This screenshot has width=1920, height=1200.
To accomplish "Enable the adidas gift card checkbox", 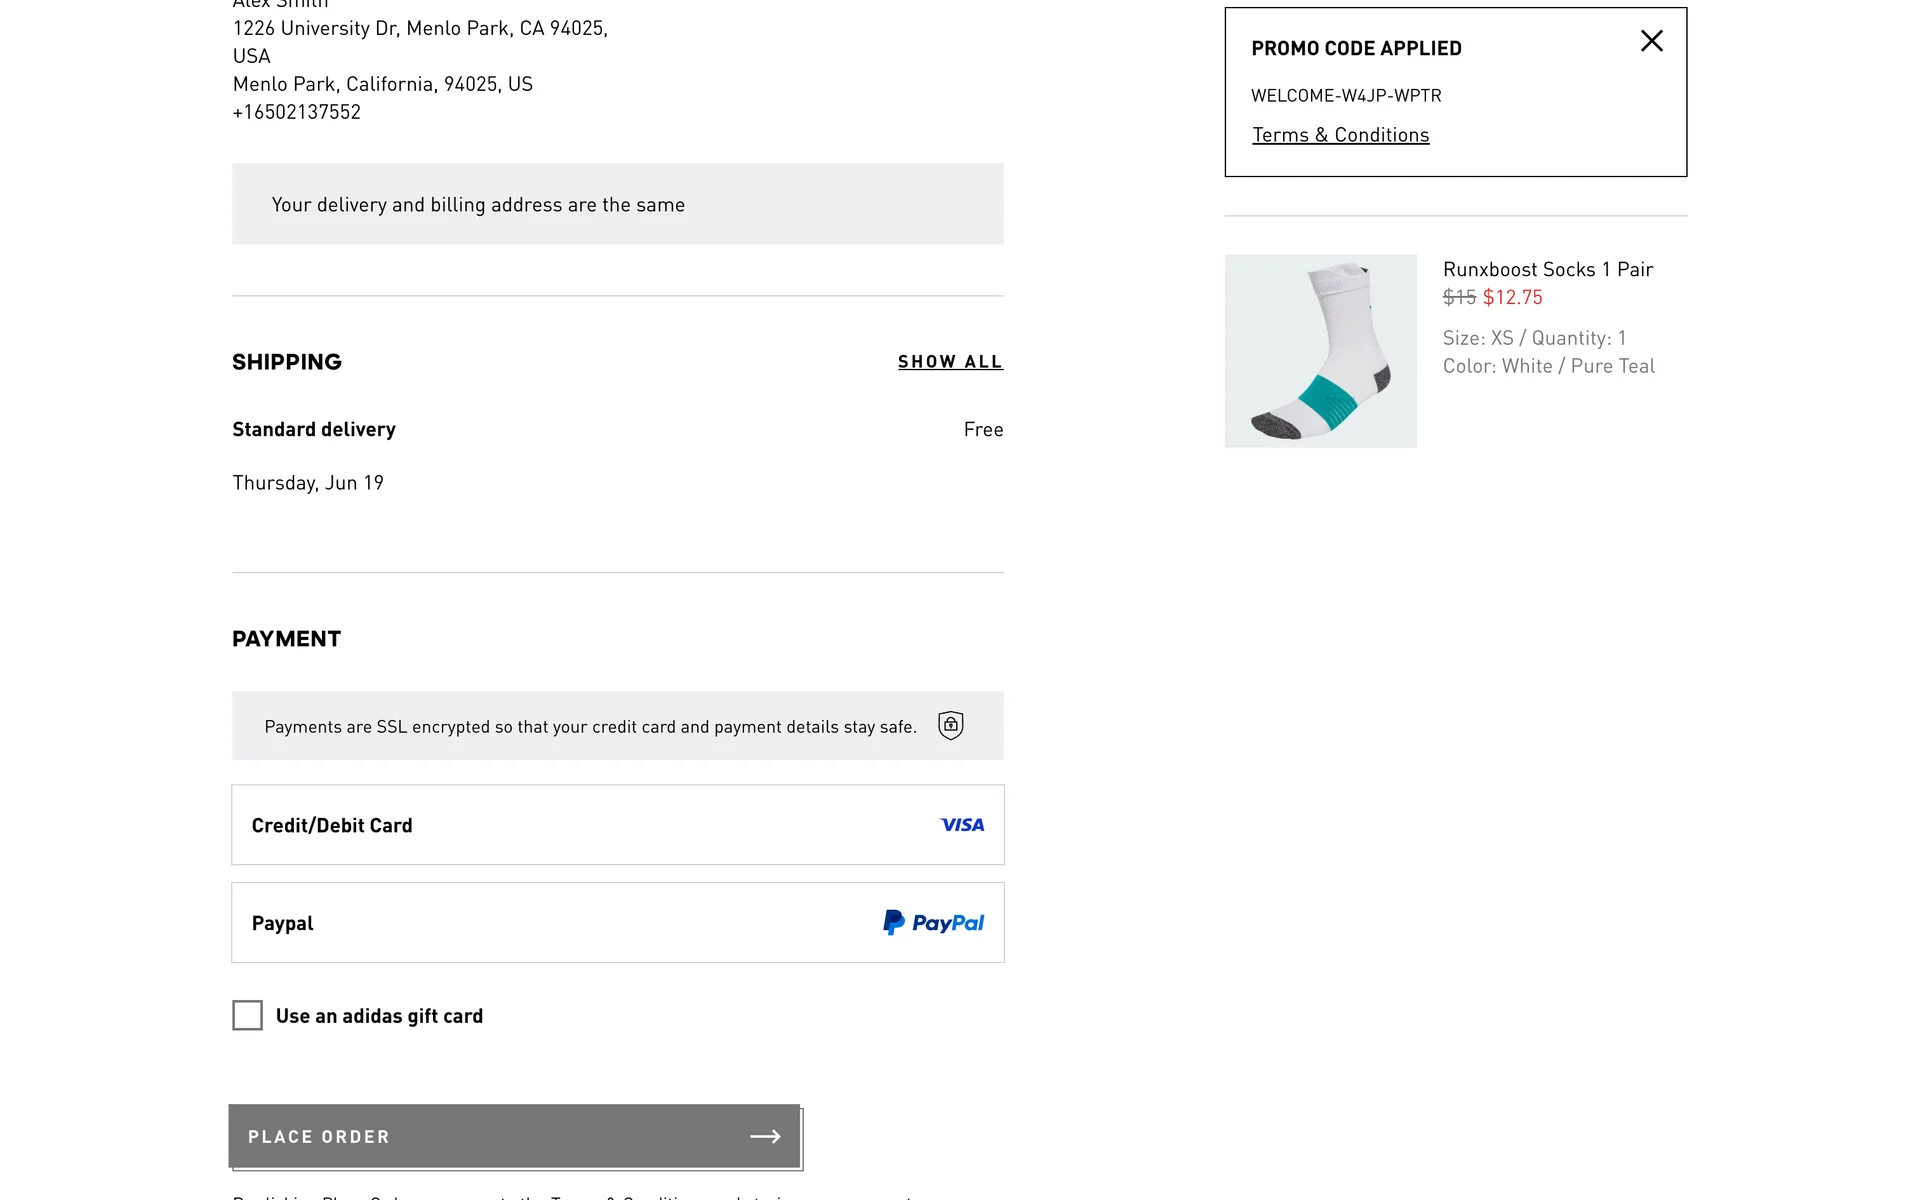I will click(x=247, y=1015).
